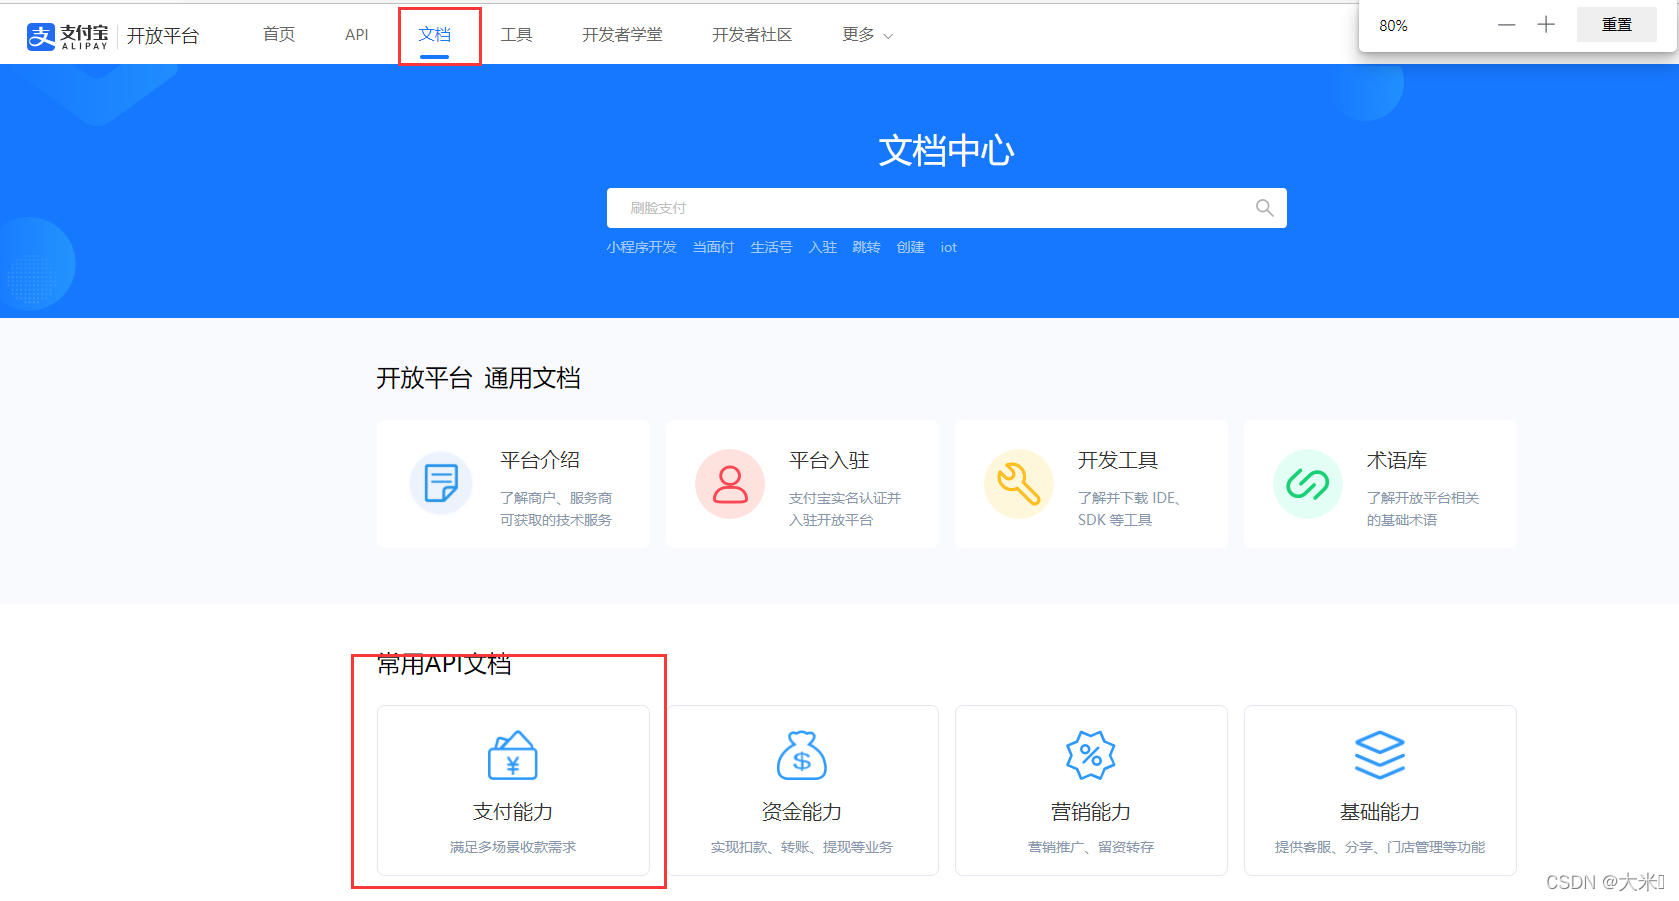Click the 术语库 link-chain icon

coord(1308,484)
